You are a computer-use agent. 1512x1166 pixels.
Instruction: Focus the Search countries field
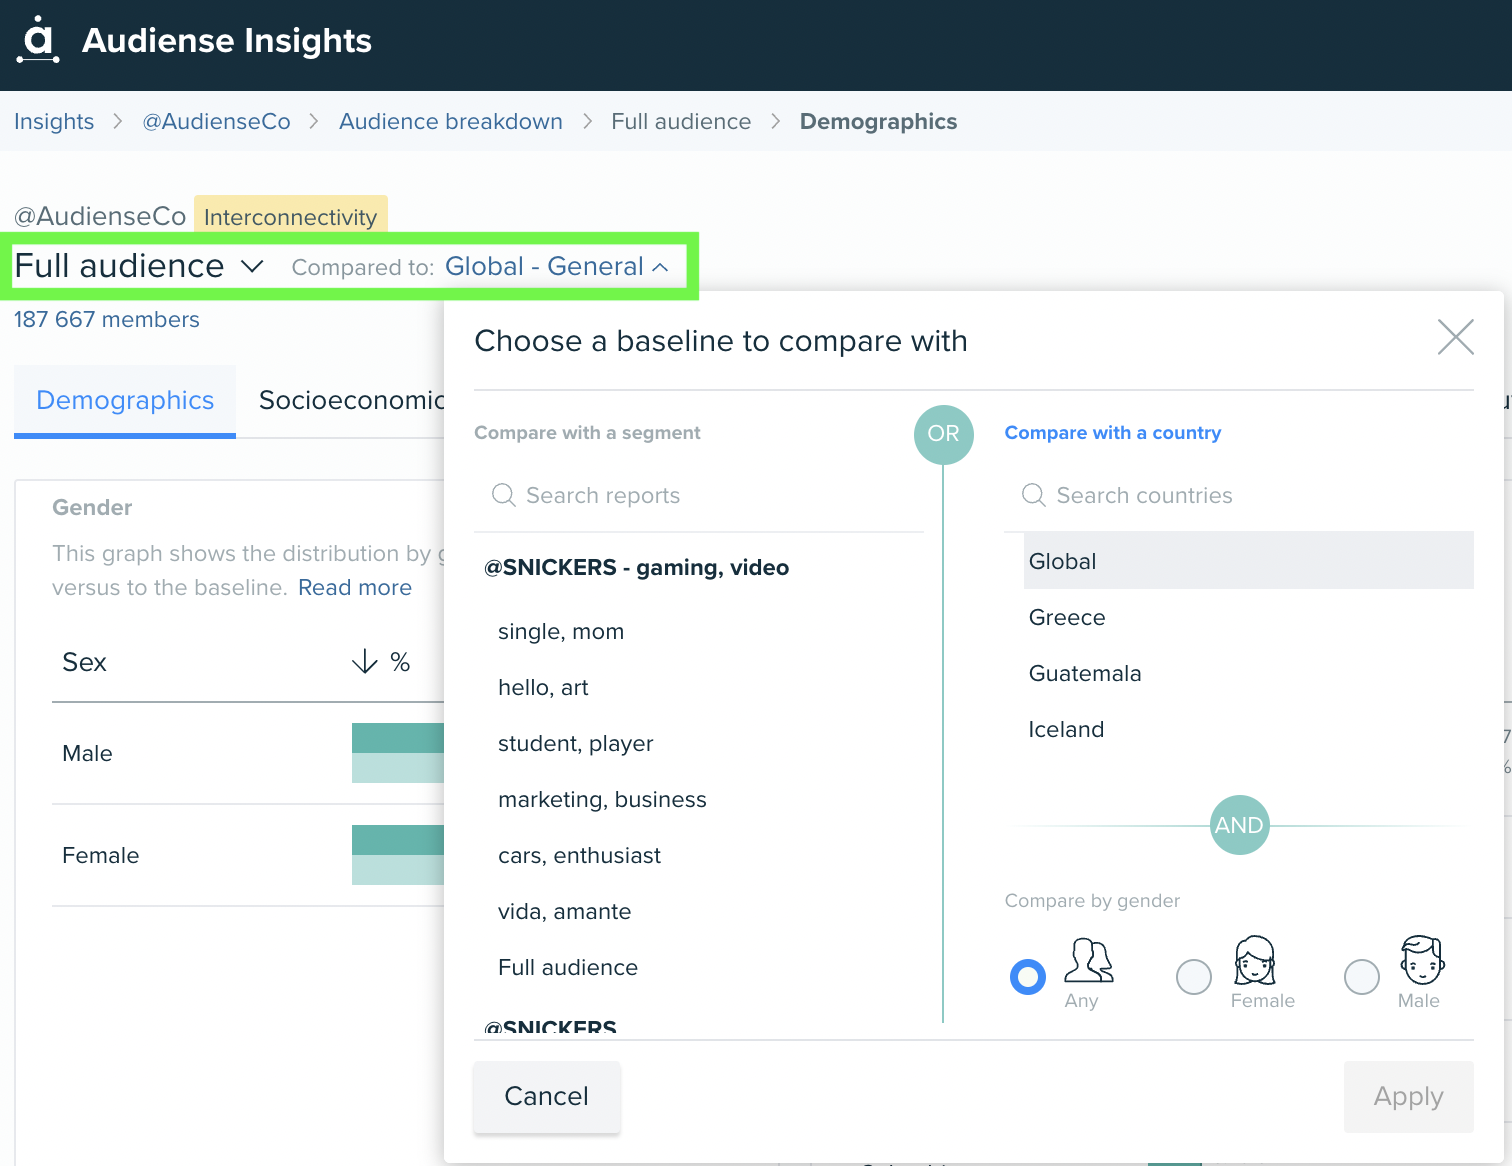1239,495
